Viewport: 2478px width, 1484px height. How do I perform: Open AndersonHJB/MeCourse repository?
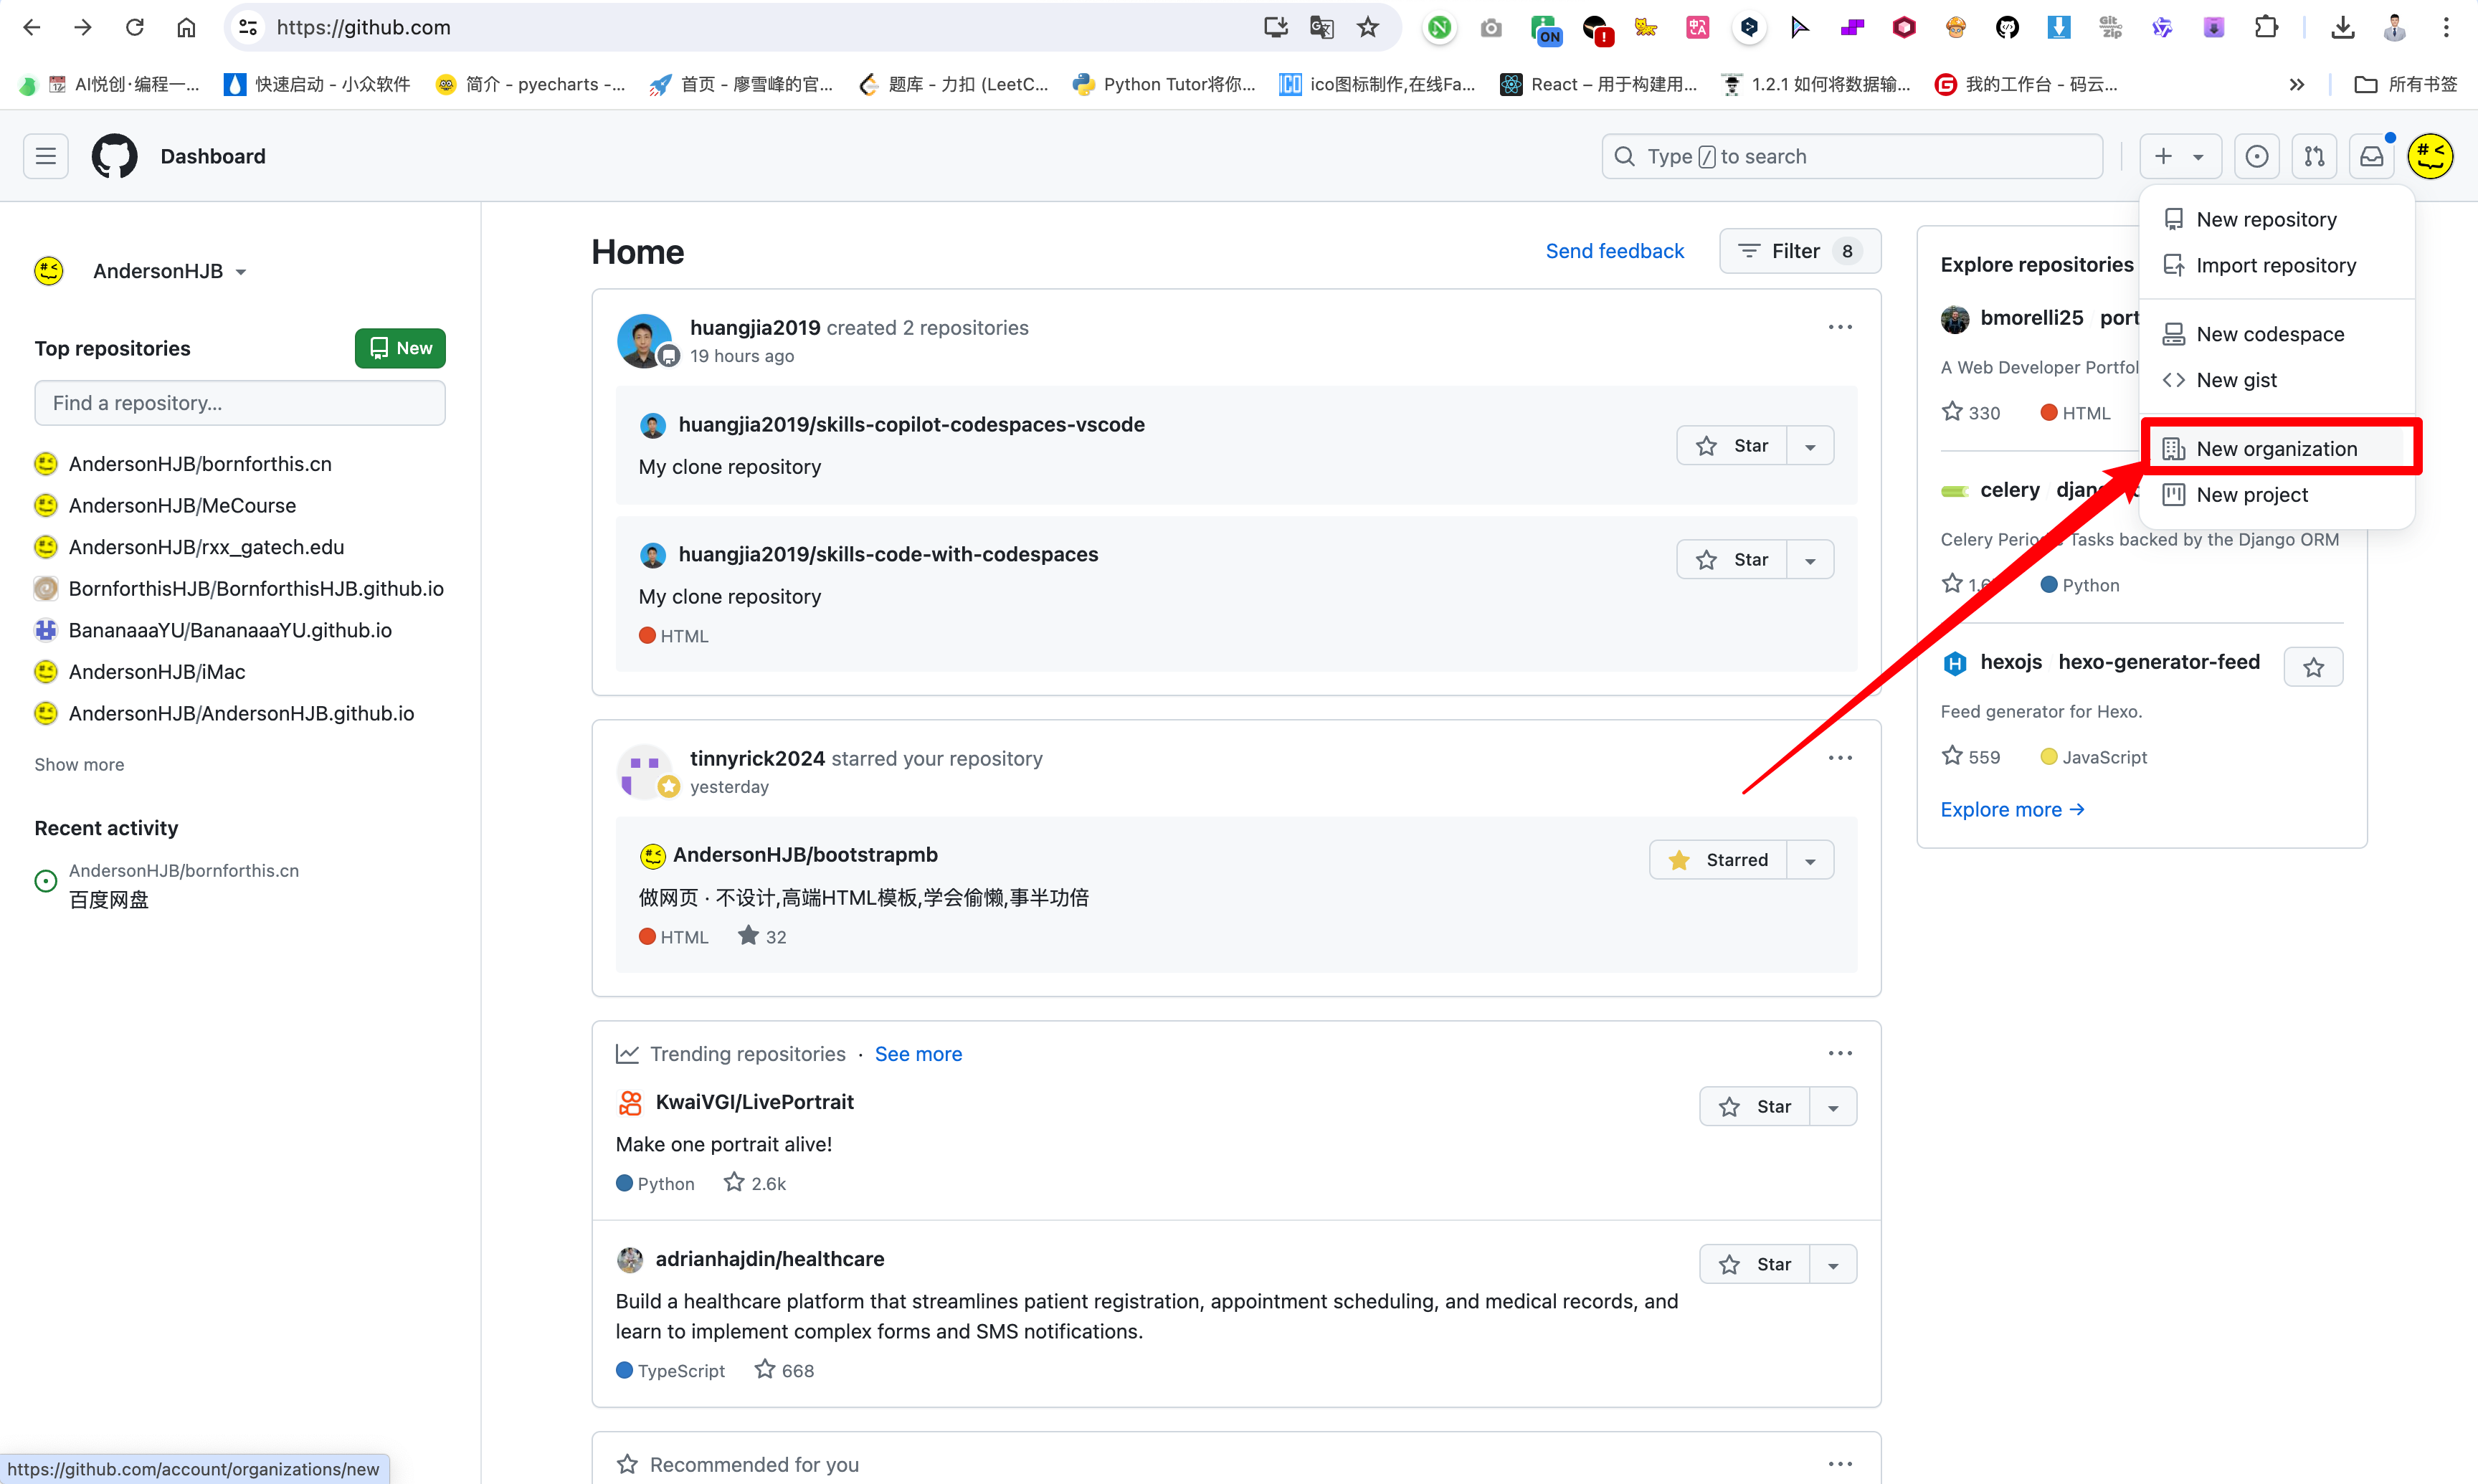[x=182, y=506]
